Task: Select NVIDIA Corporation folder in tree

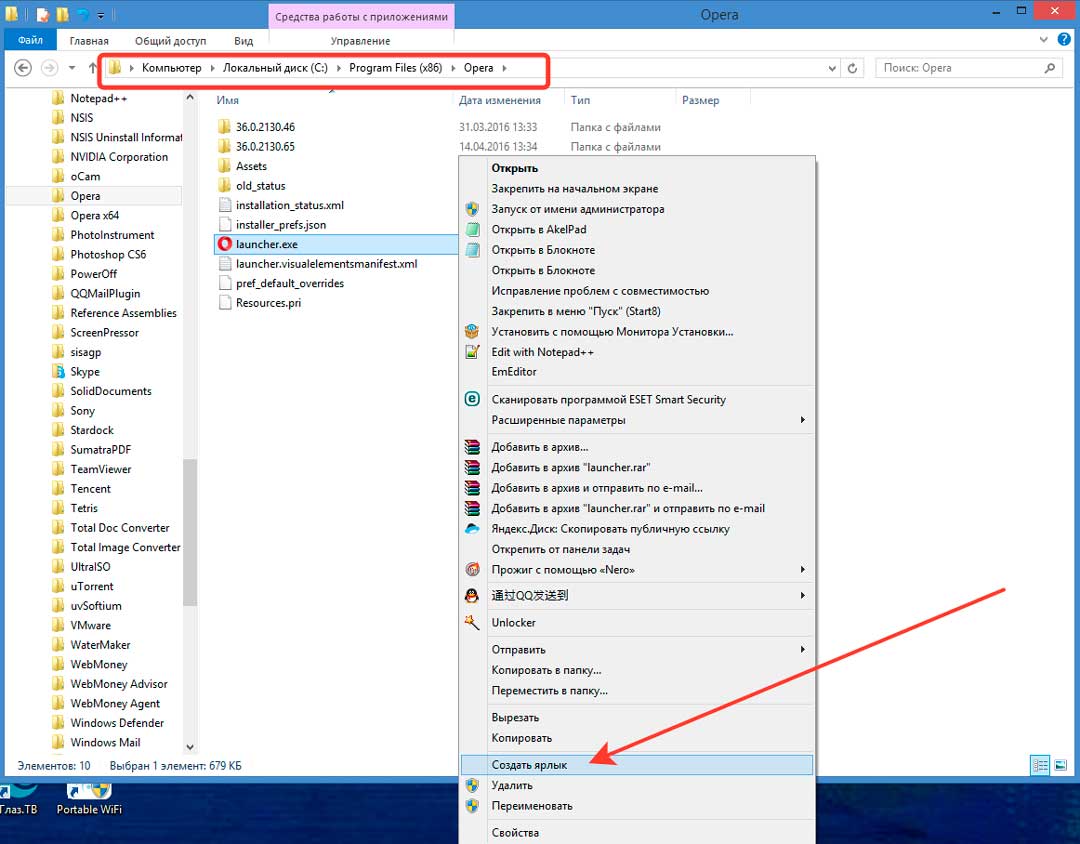Action: tap(119, 156)
